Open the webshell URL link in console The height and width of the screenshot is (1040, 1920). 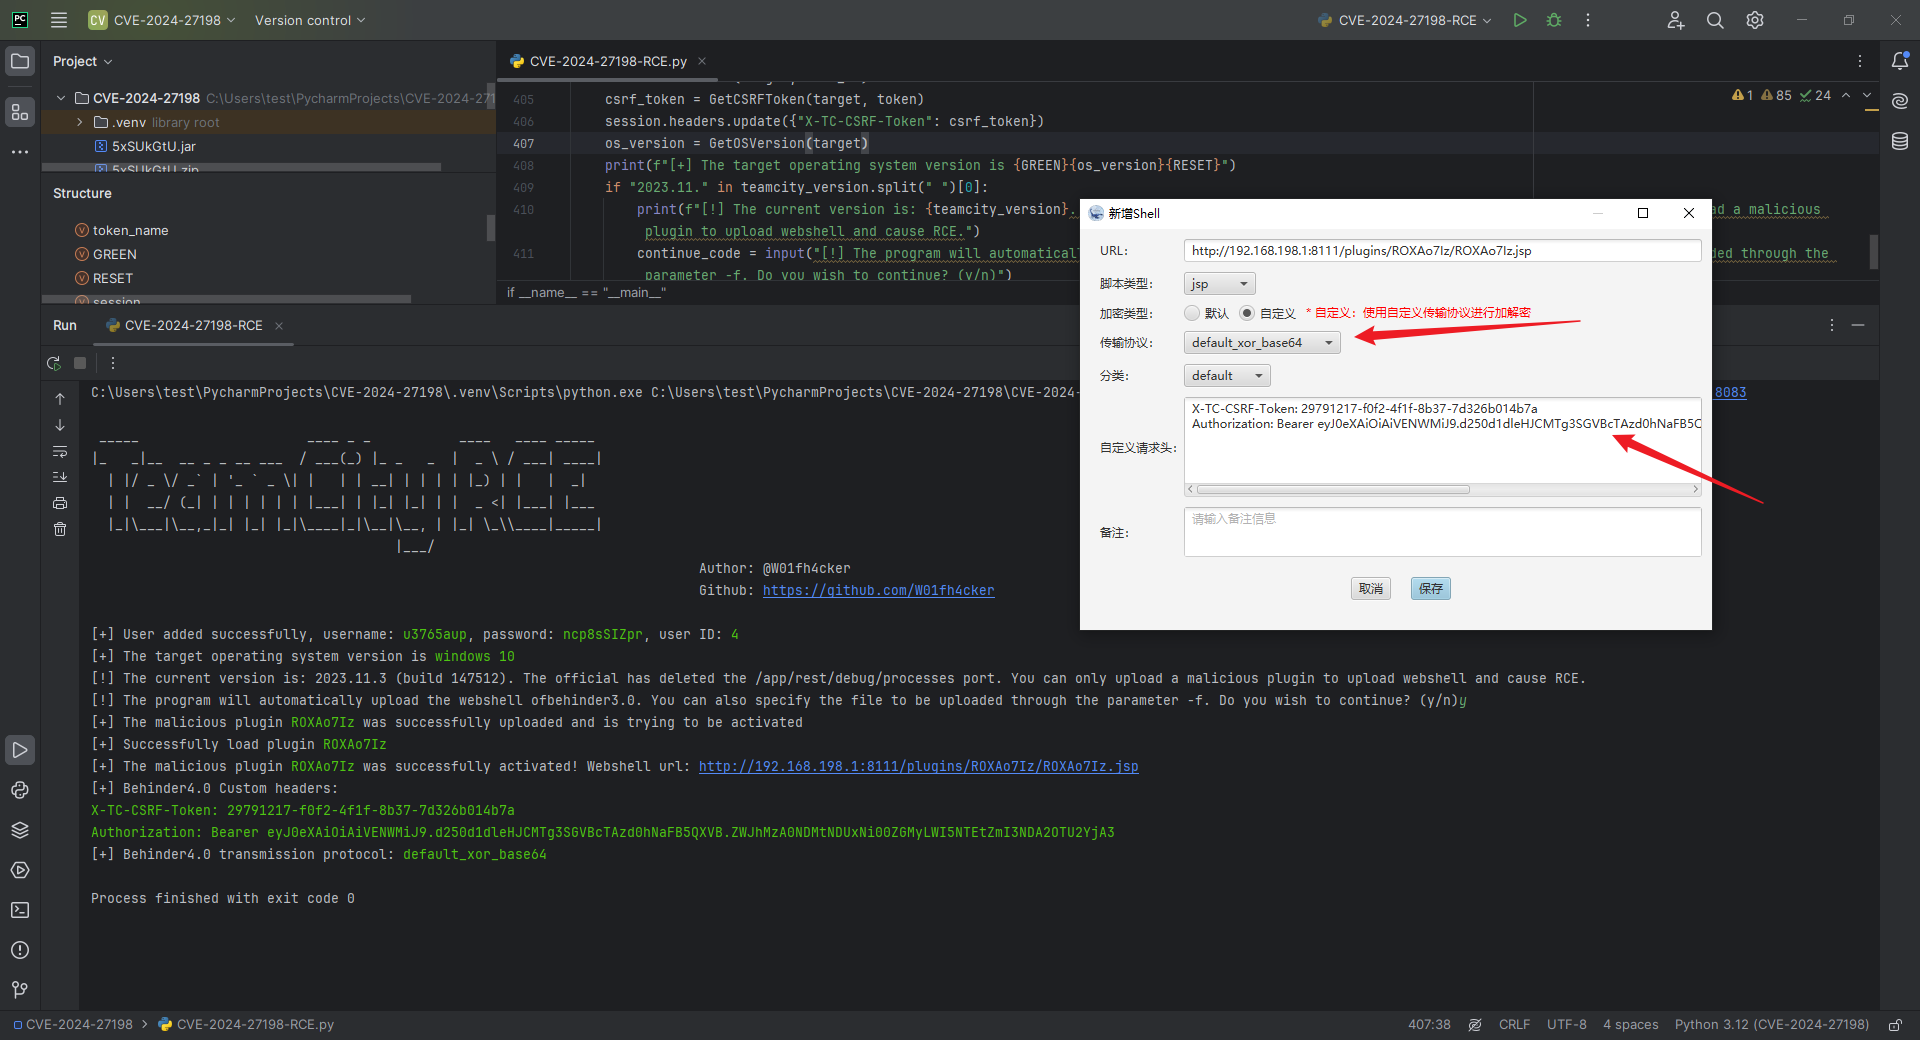918,766
